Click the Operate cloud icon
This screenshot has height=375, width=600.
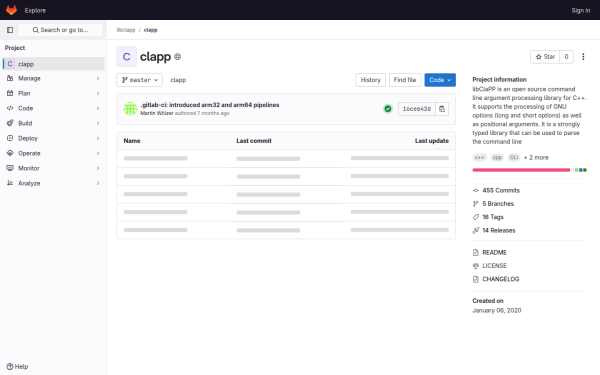click(x=10, y=153)
